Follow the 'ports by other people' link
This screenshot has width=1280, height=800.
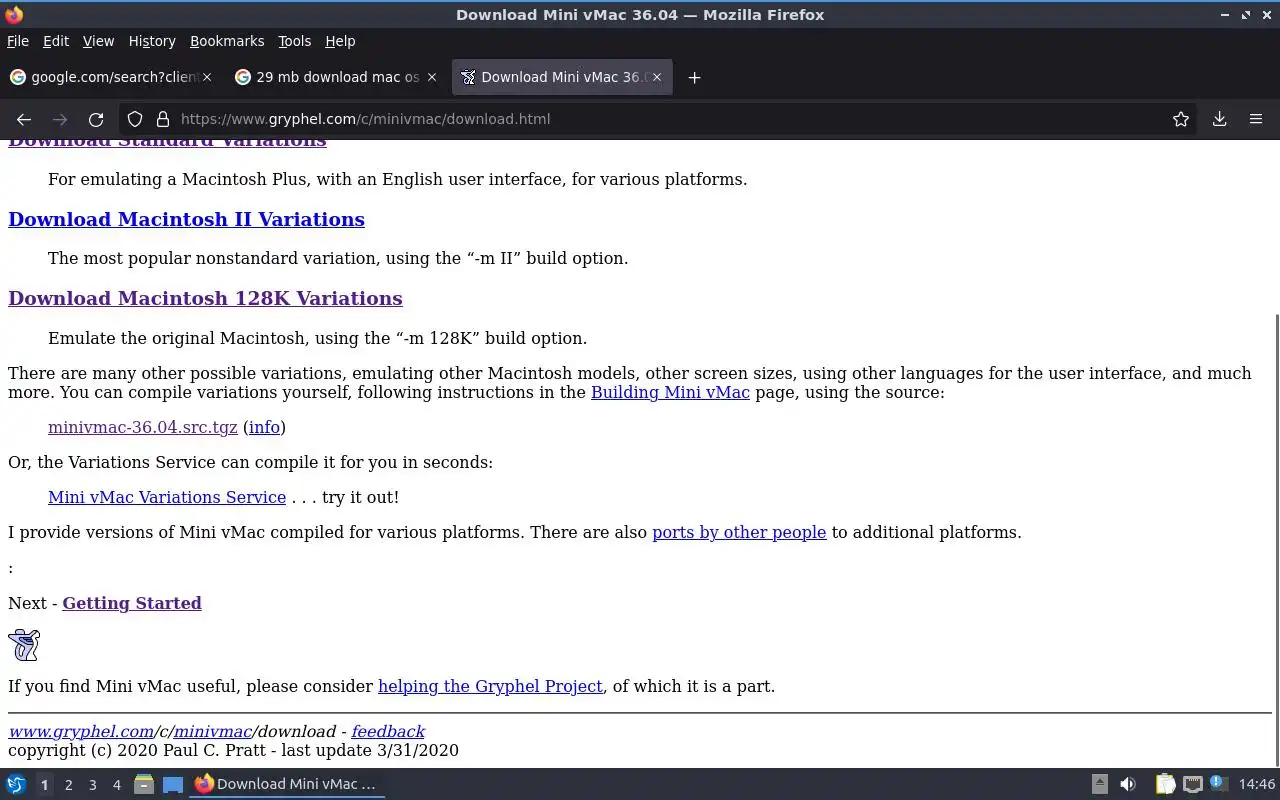pyautogui.click(x=739, y=532)
